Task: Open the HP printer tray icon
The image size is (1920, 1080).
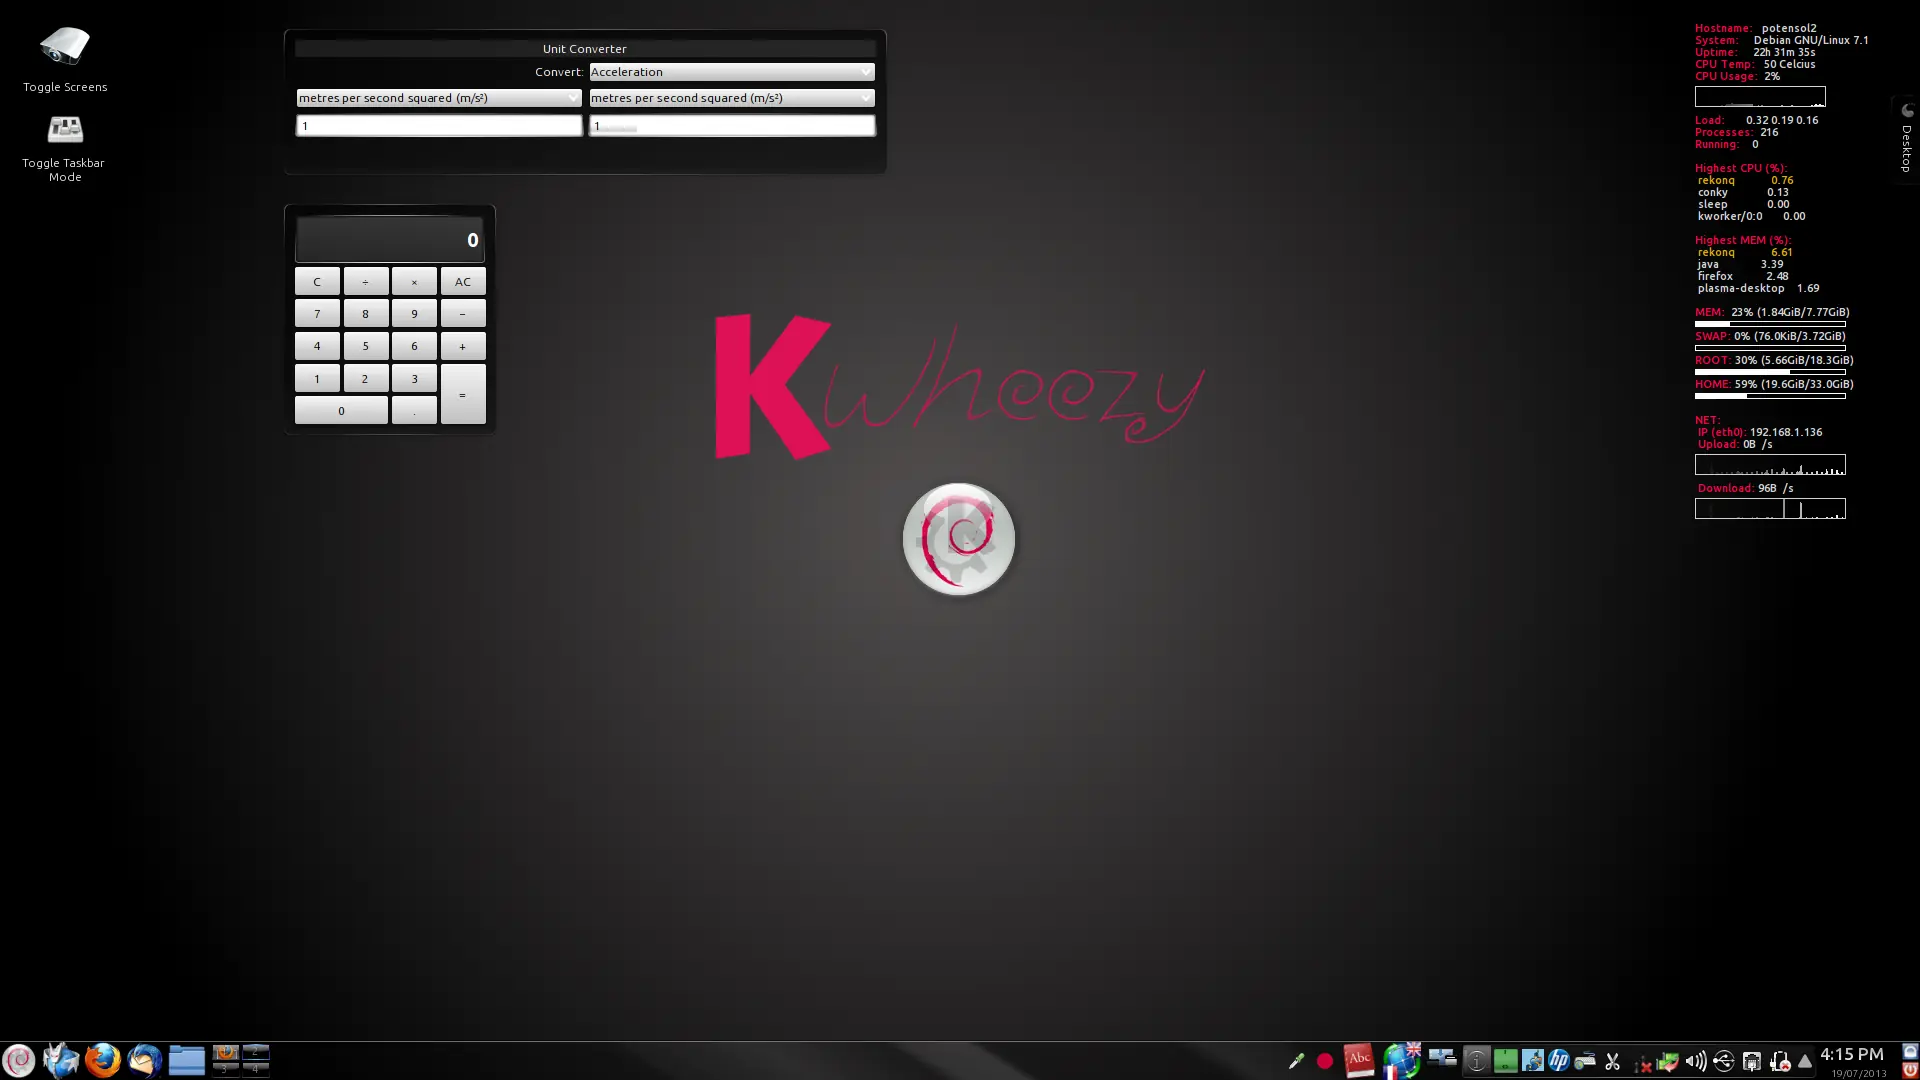Action: point(1559,1061)
